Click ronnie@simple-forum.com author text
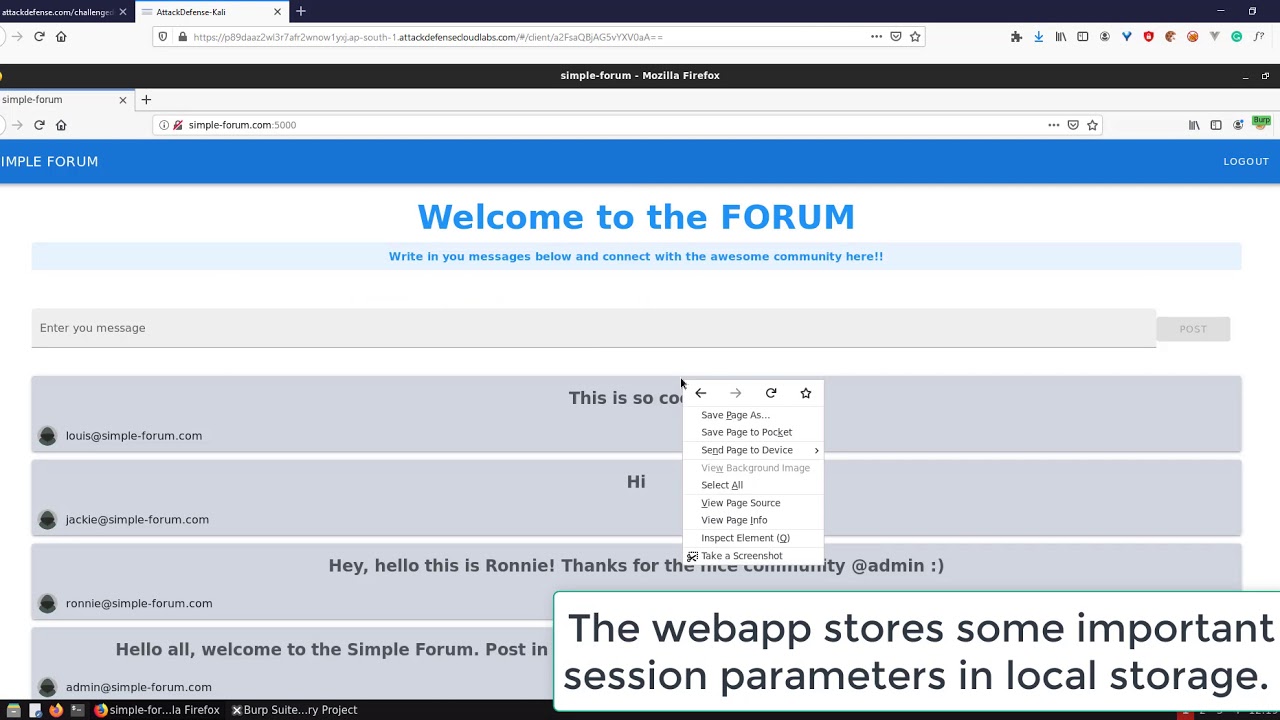 click(x=139, y=604)
